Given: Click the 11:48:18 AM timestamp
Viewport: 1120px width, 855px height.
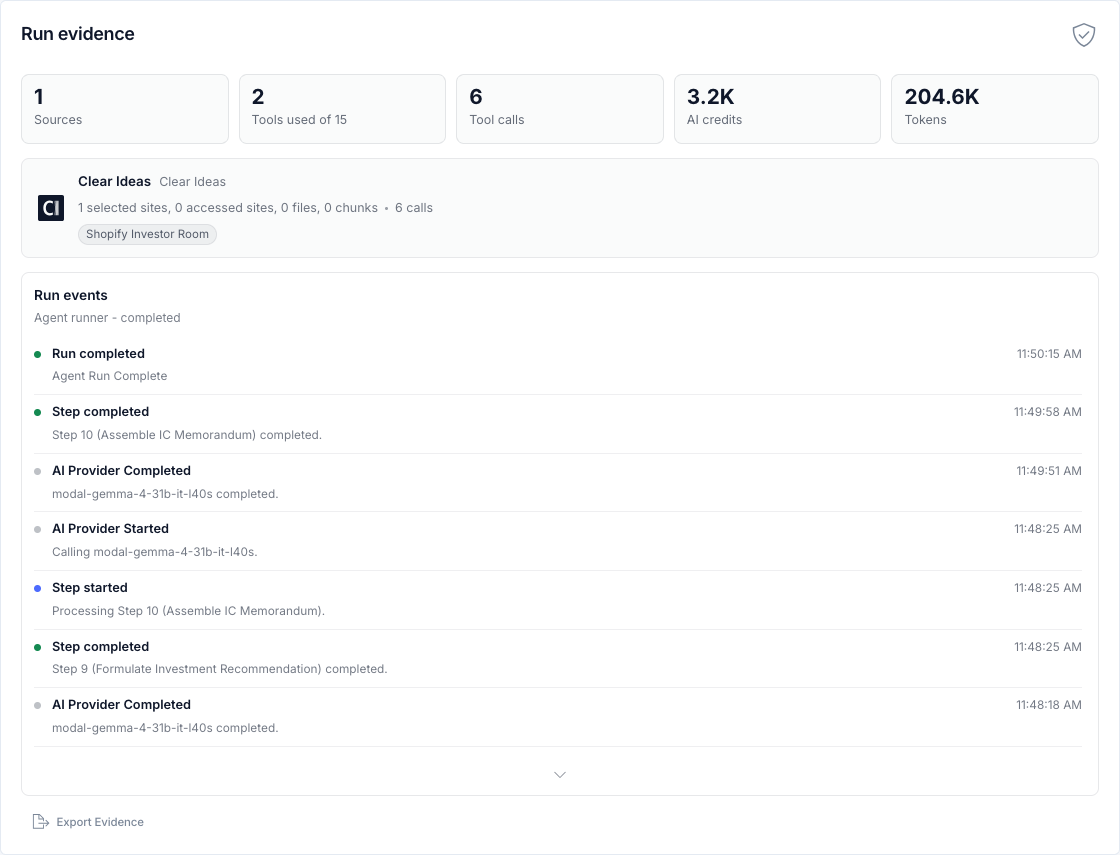Looking at the screenshot, I should (x=1049, y=705).
